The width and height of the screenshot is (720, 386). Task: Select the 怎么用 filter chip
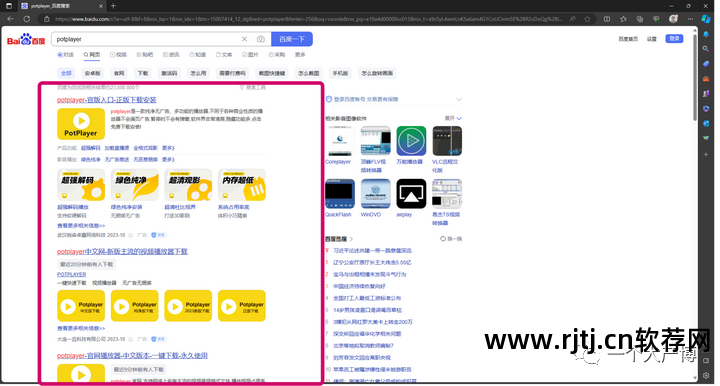(x=198, y=73)
